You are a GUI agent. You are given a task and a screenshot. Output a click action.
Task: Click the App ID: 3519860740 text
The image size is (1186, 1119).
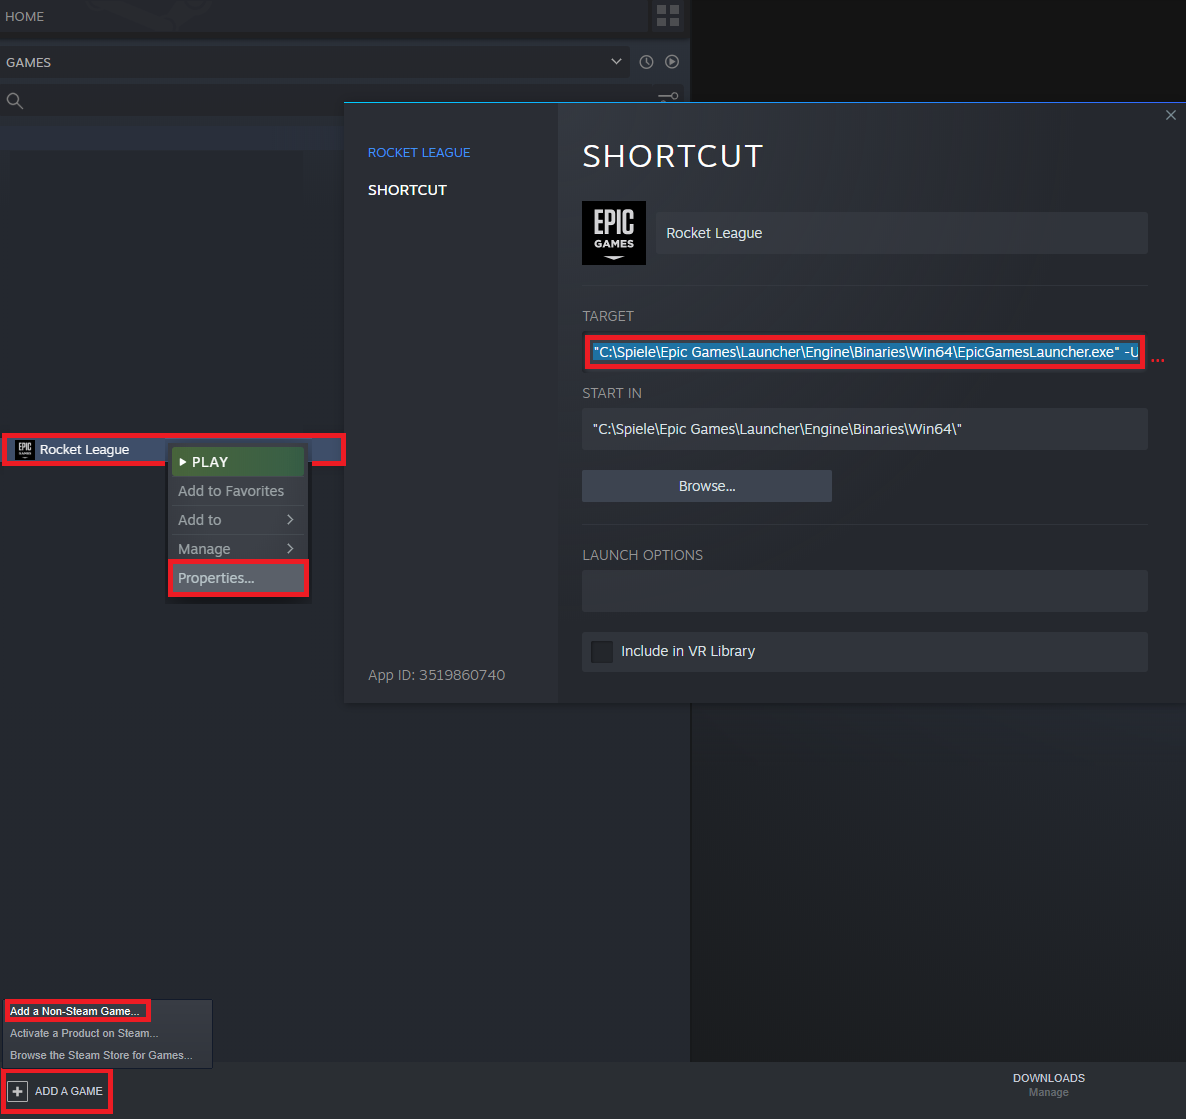[x=436, y=675]
